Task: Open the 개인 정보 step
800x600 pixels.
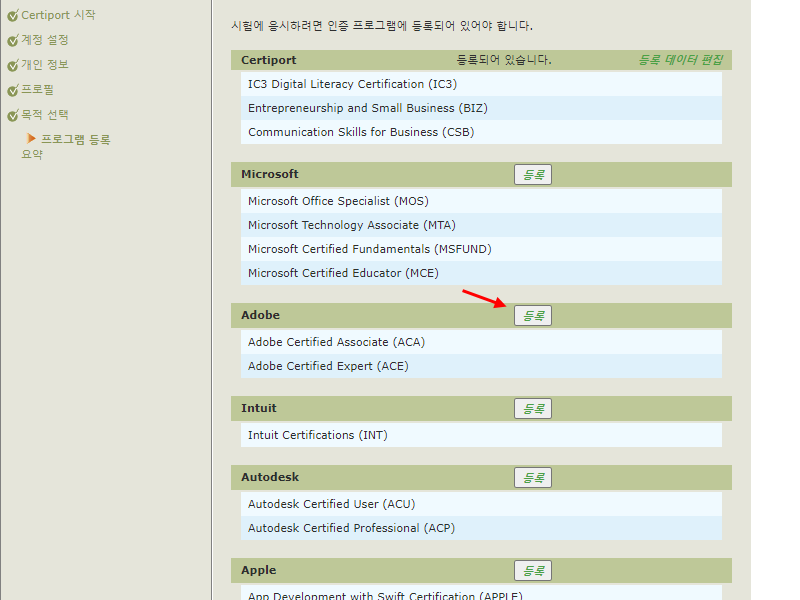Action: click(45, 64)
